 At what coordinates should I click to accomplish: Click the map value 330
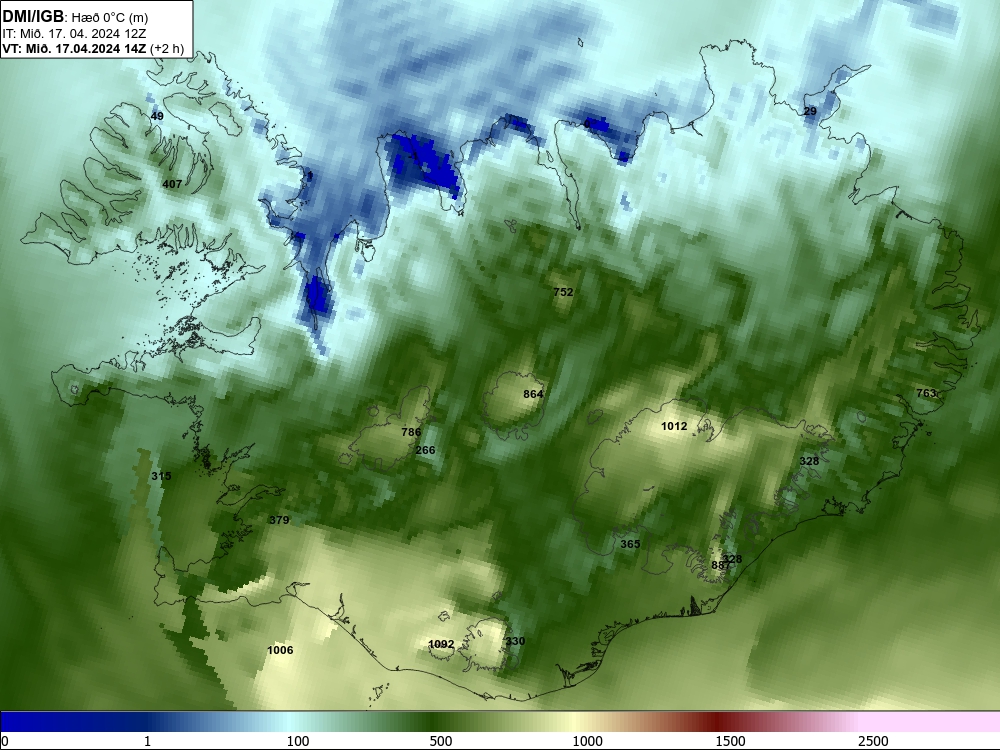(x=515, y=641)
